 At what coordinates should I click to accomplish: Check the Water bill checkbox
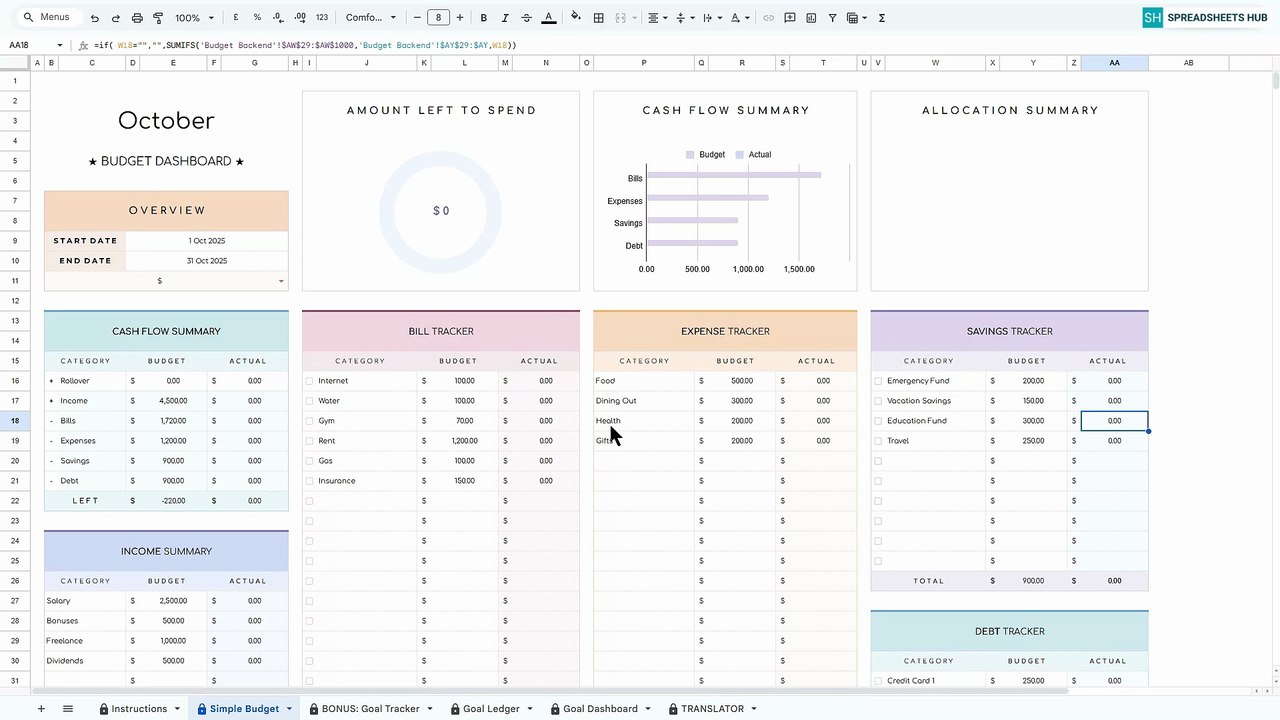[309, 401]
